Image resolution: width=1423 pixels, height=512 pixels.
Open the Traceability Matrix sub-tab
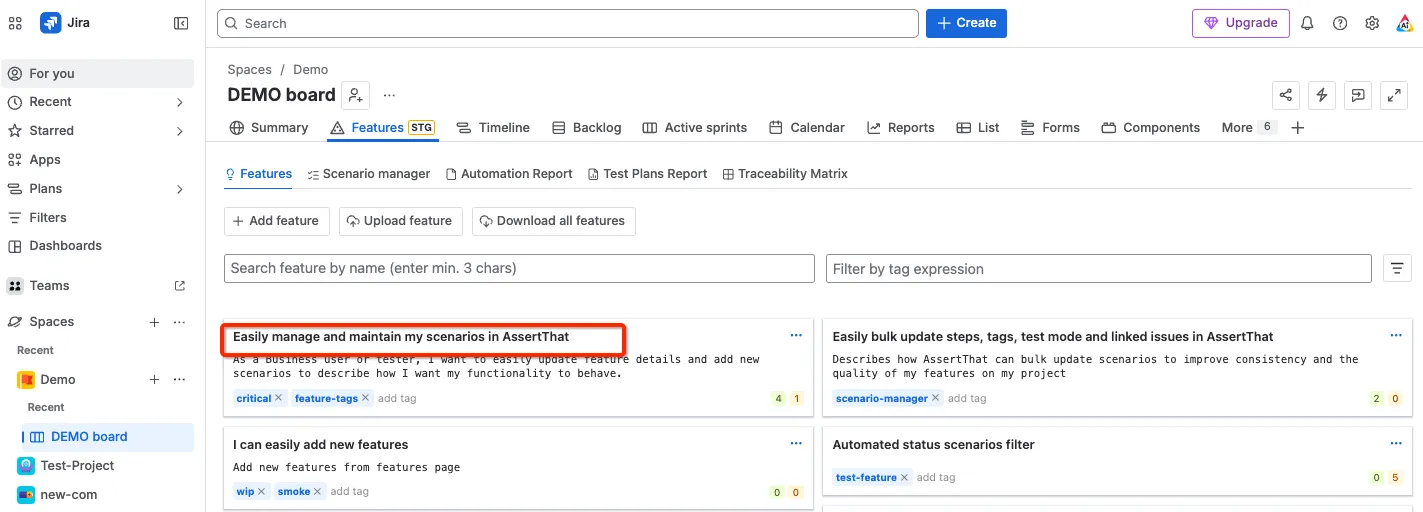pos(785,174)
